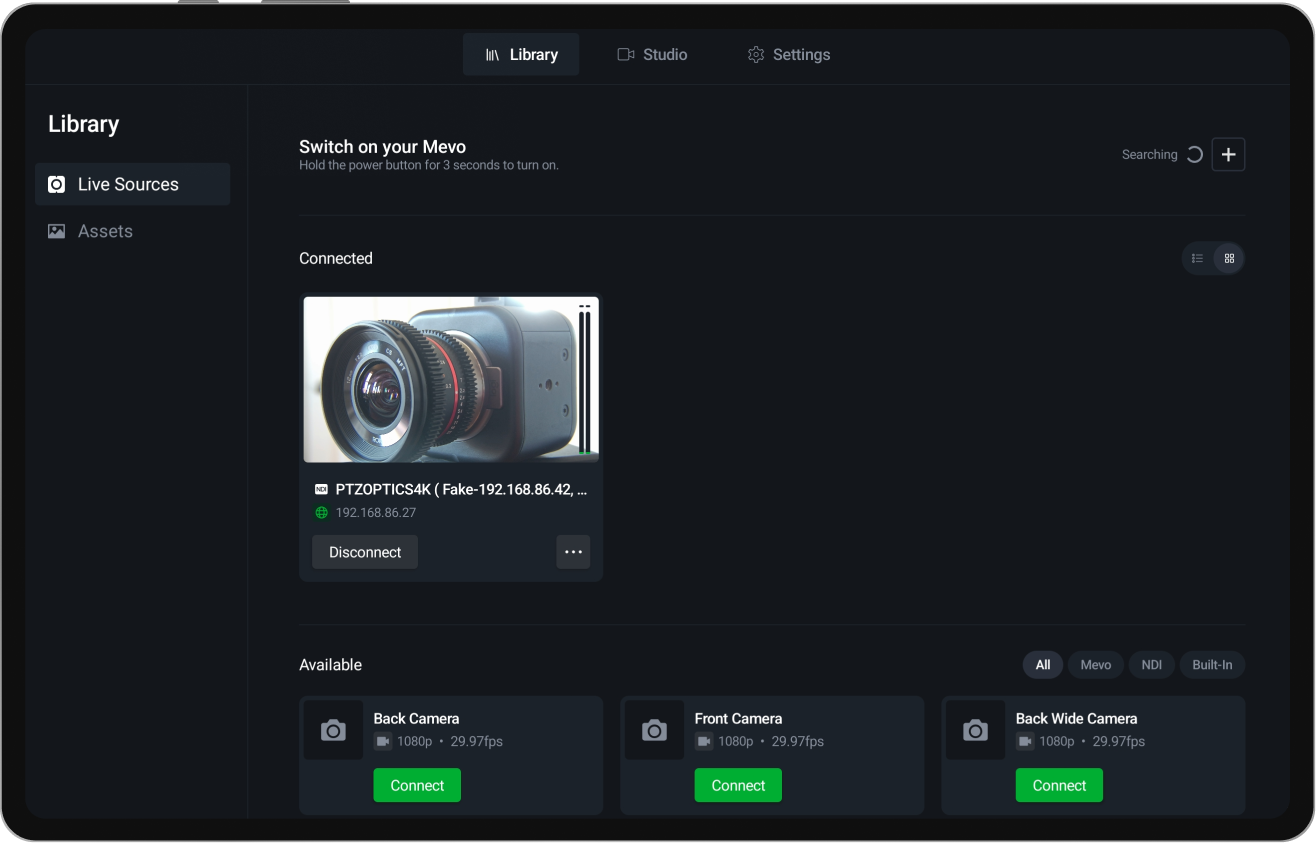Click the PTZOPTICS4K camera preview thumbnail
The height and width of the screenshot is (843, 1316).
pyautogui.click(x=450, y=379)
